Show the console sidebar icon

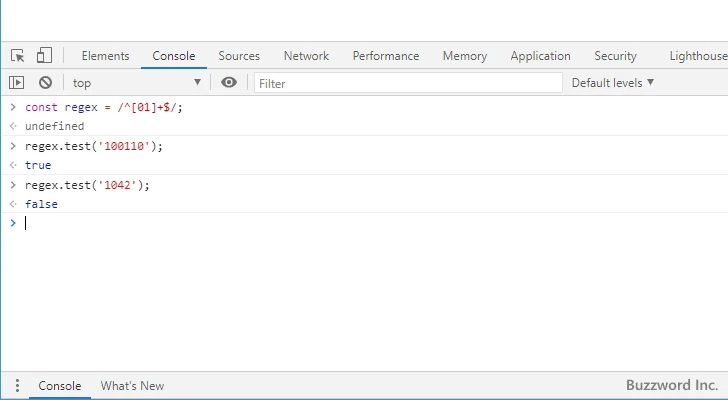pyautogui.click(x=17, y=83)
